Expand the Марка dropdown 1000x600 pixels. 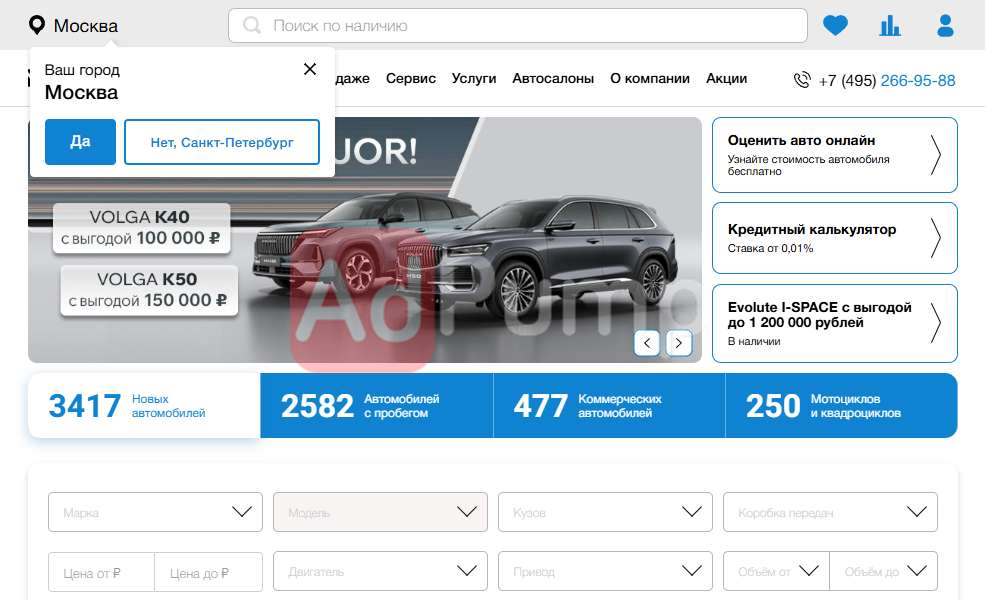155,512
